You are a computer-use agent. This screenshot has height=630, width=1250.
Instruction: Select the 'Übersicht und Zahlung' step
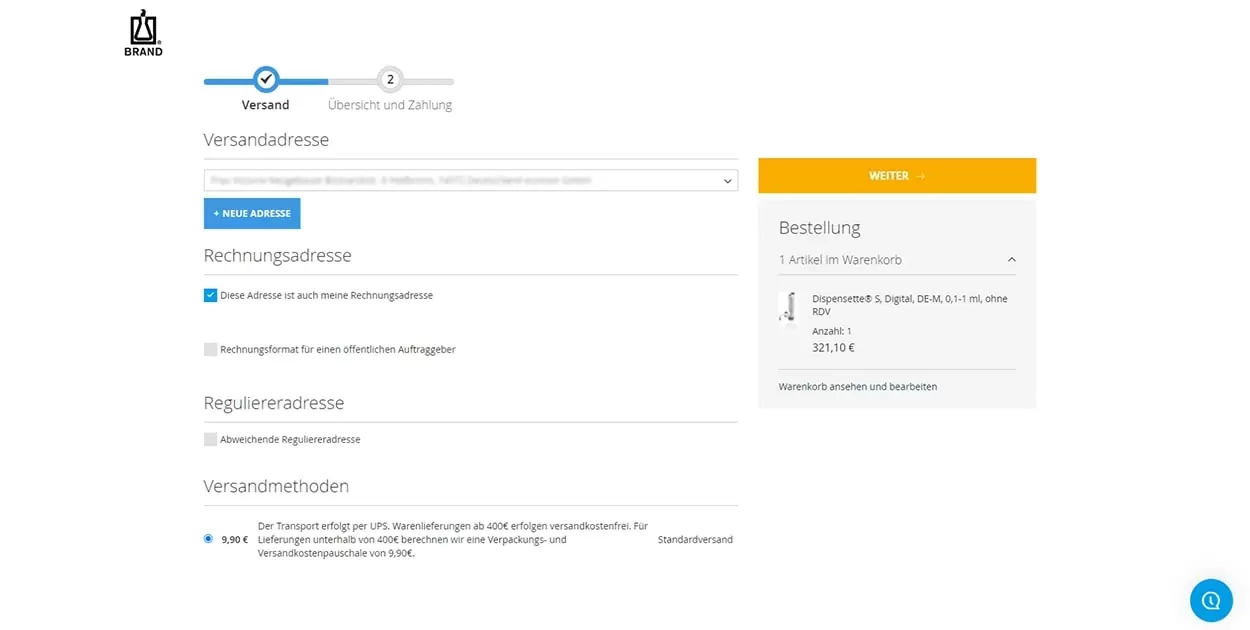390,104
